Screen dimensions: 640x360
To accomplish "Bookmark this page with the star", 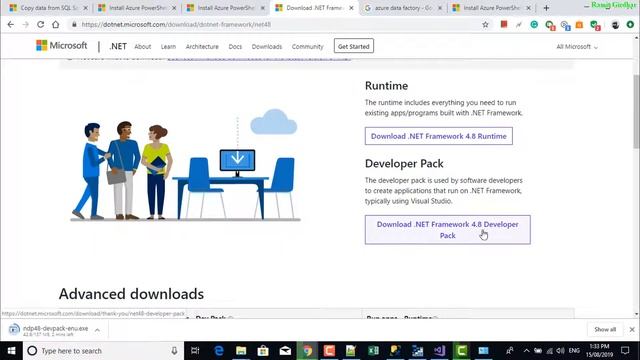I will pyautogui.click(x=485, y=24).
